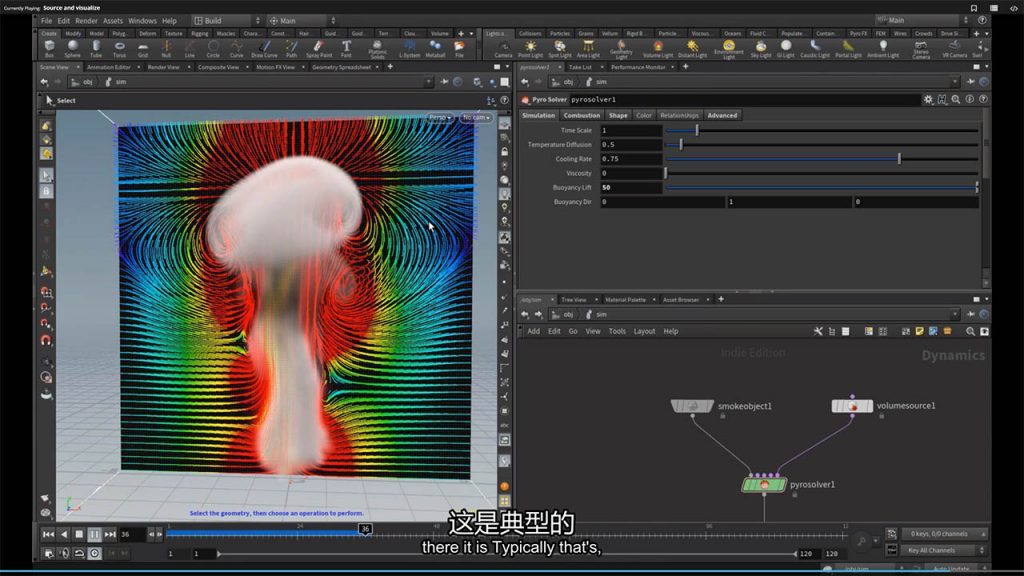Click the network editor search magnifier icon
Viewport: 1024px width, 576px height.
pos(970,331)
